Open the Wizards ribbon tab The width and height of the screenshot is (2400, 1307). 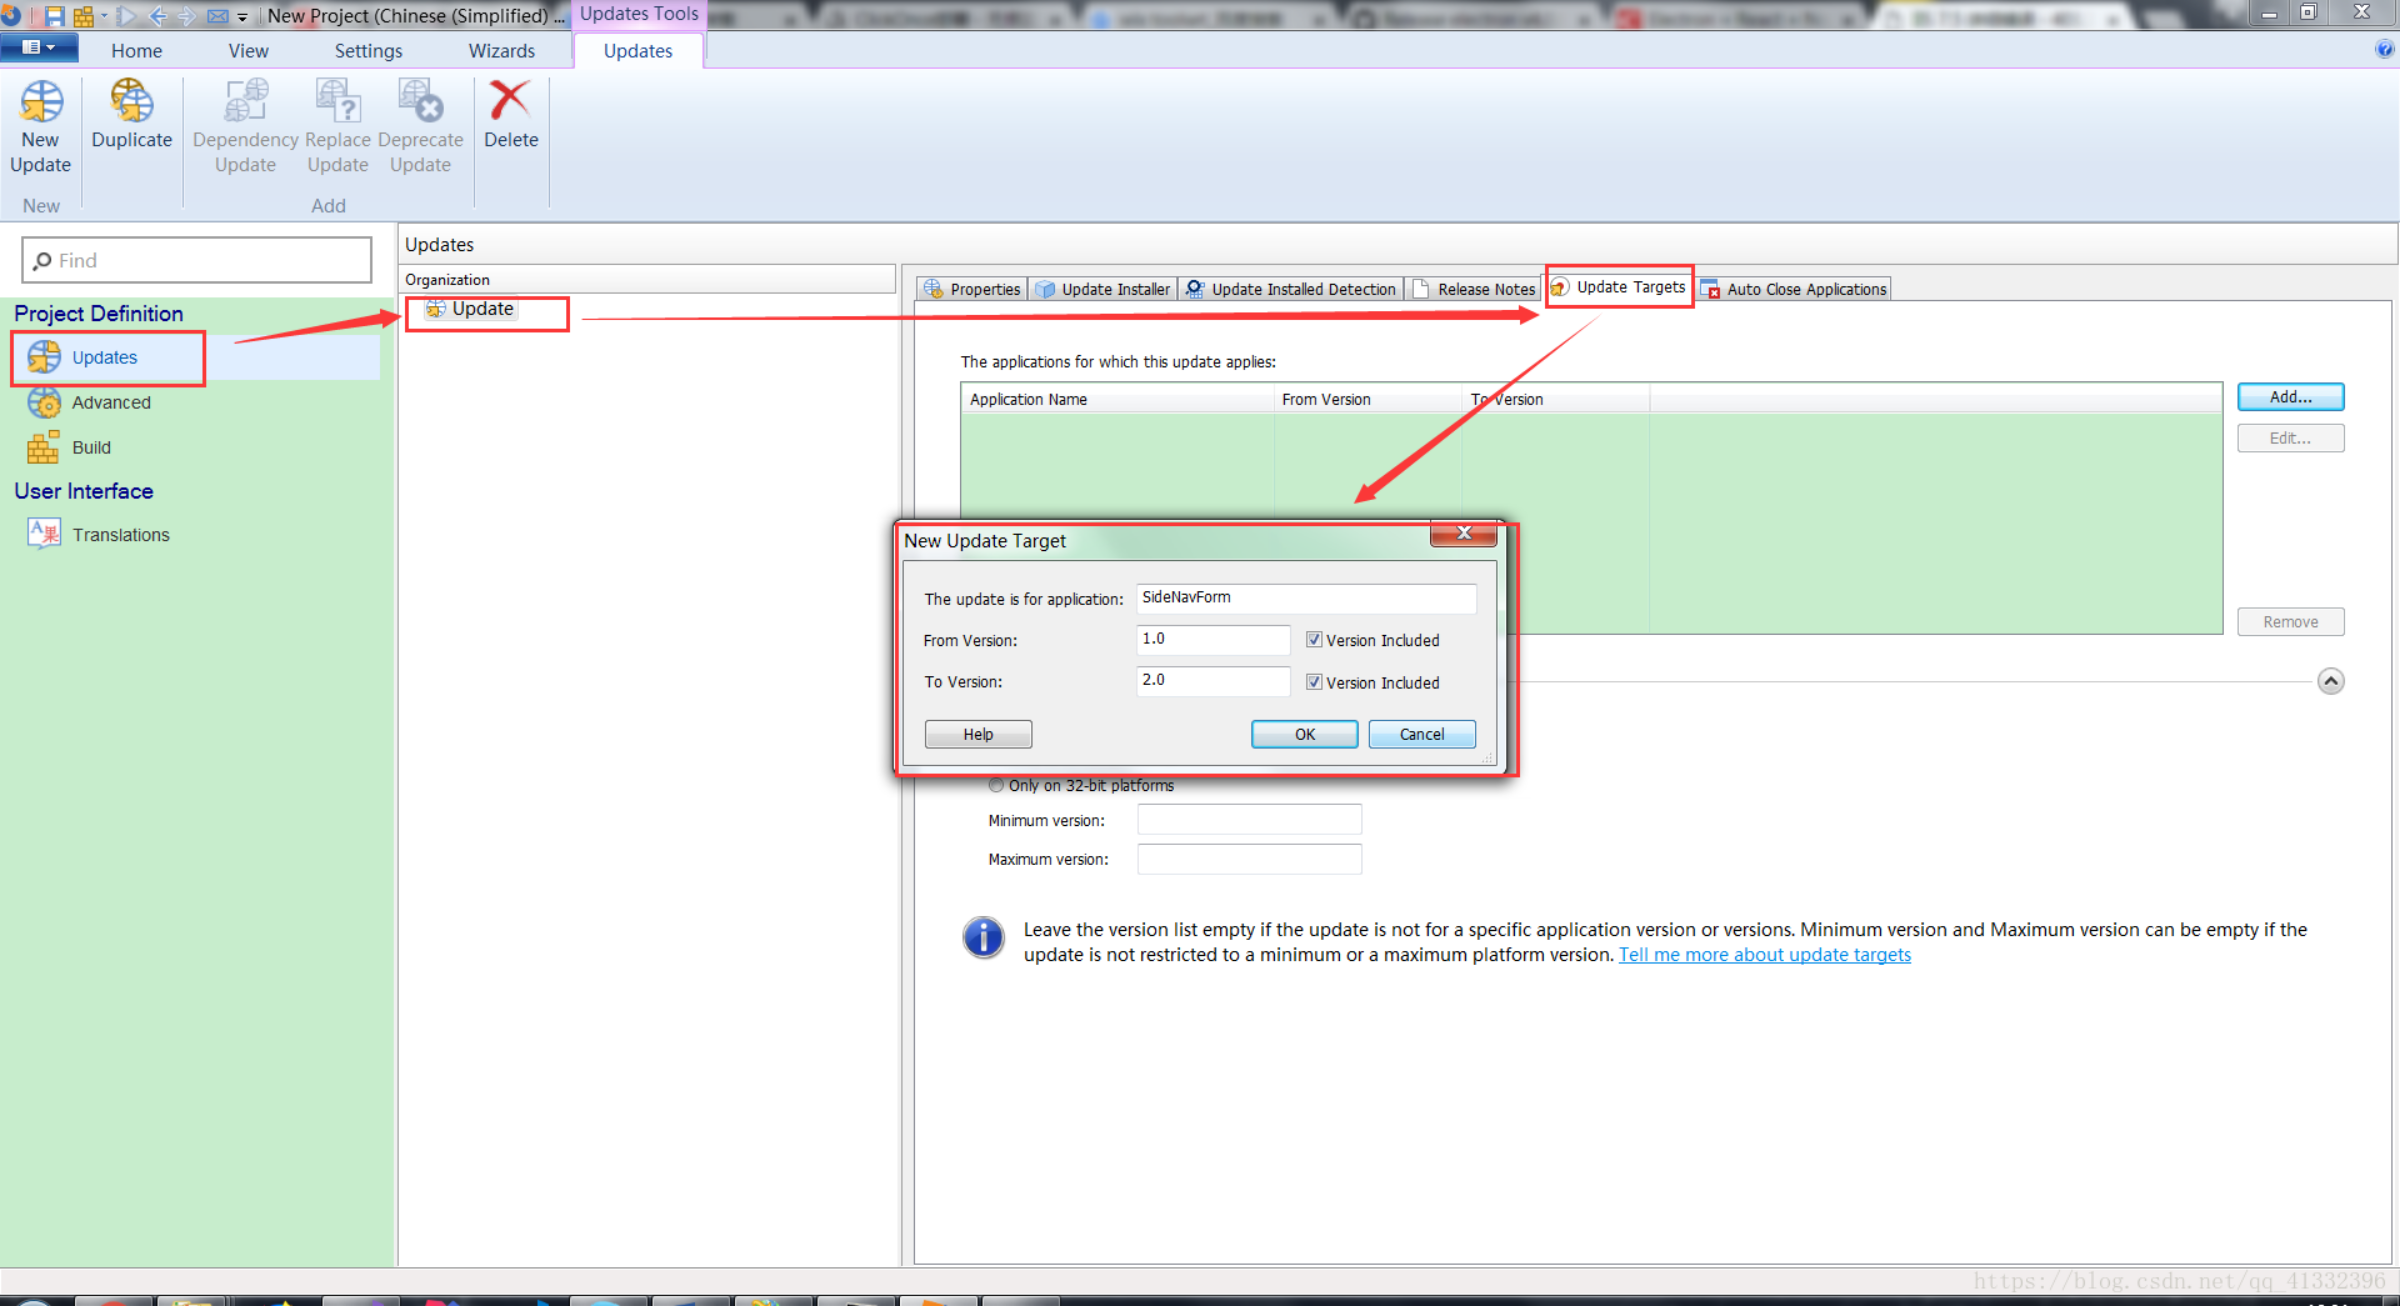click(x=501, y=51)
